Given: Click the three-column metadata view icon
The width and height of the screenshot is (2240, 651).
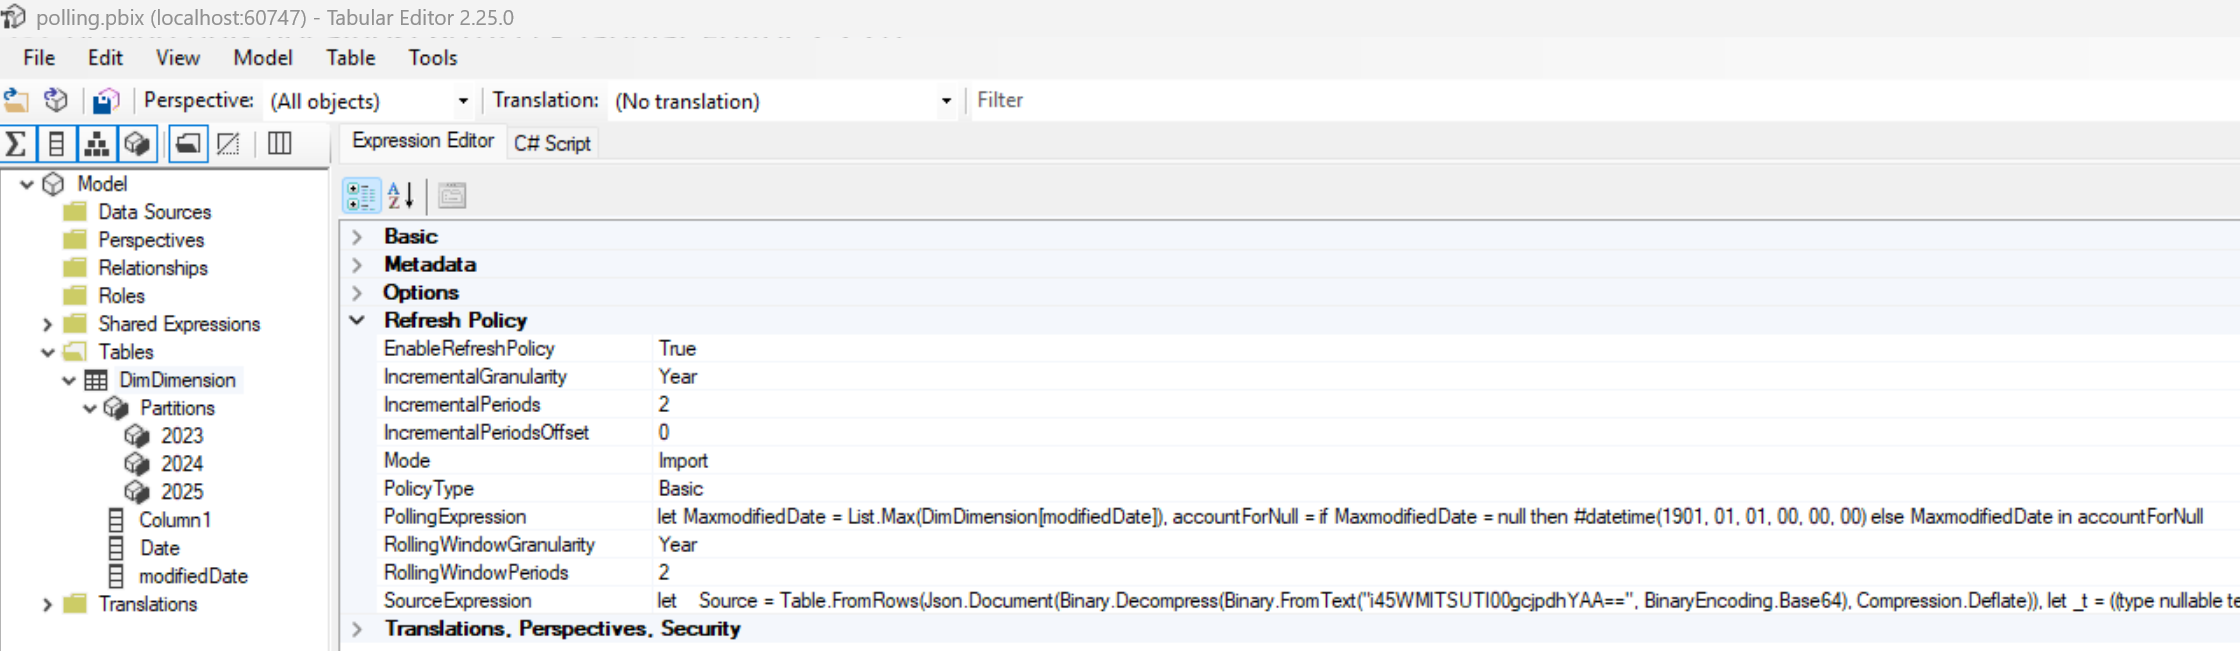Looking at the screenshot, I should [x=280, y=144].
